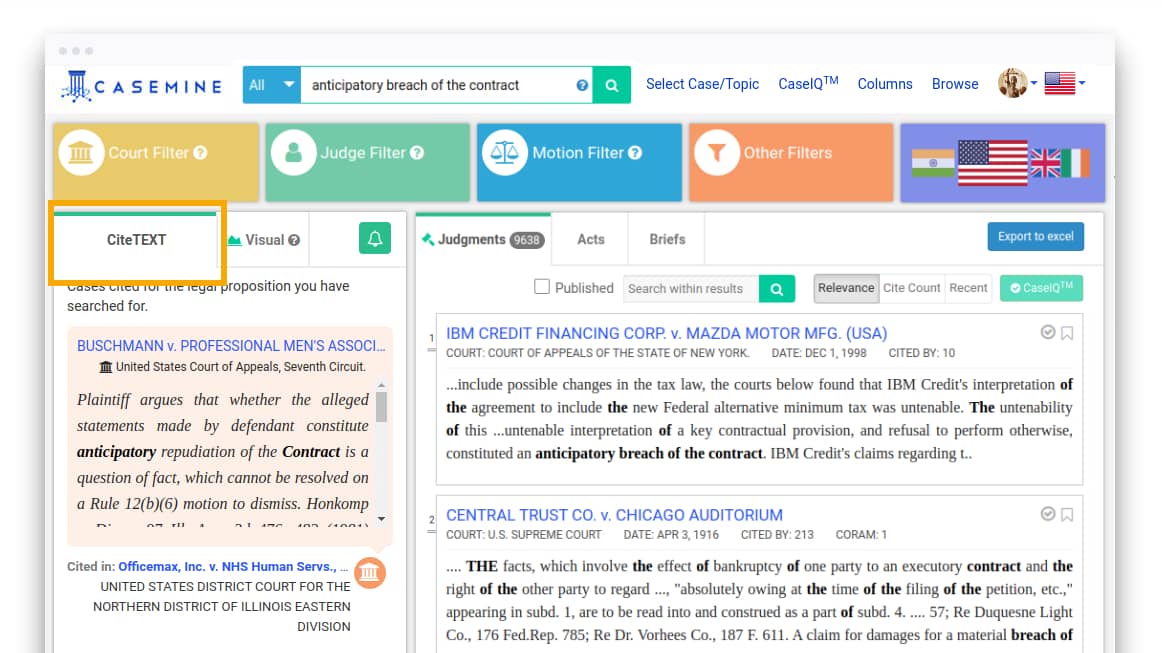The image size is (1162, 653).
Task: Click the teal search magnifier button in header
Action: [611, 85]
